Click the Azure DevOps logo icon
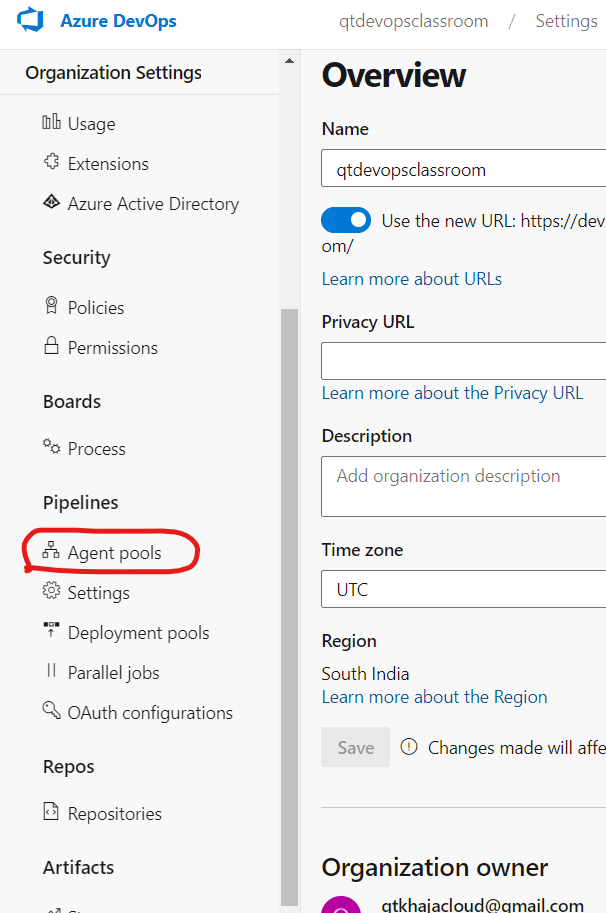606x913 pixels. click(30, 20)
